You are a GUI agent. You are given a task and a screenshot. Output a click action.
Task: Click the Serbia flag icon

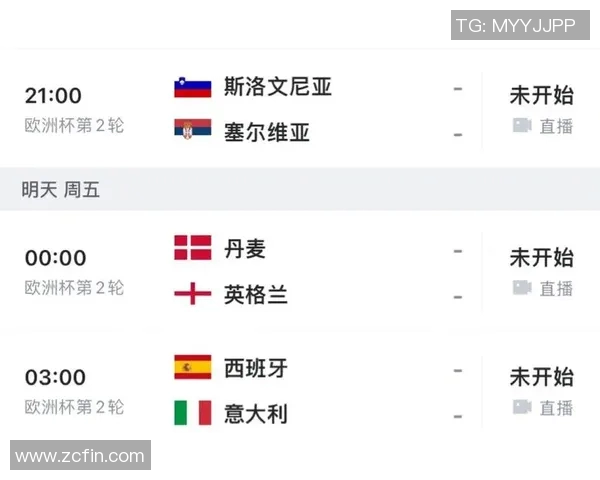click(x=193, y=131)
